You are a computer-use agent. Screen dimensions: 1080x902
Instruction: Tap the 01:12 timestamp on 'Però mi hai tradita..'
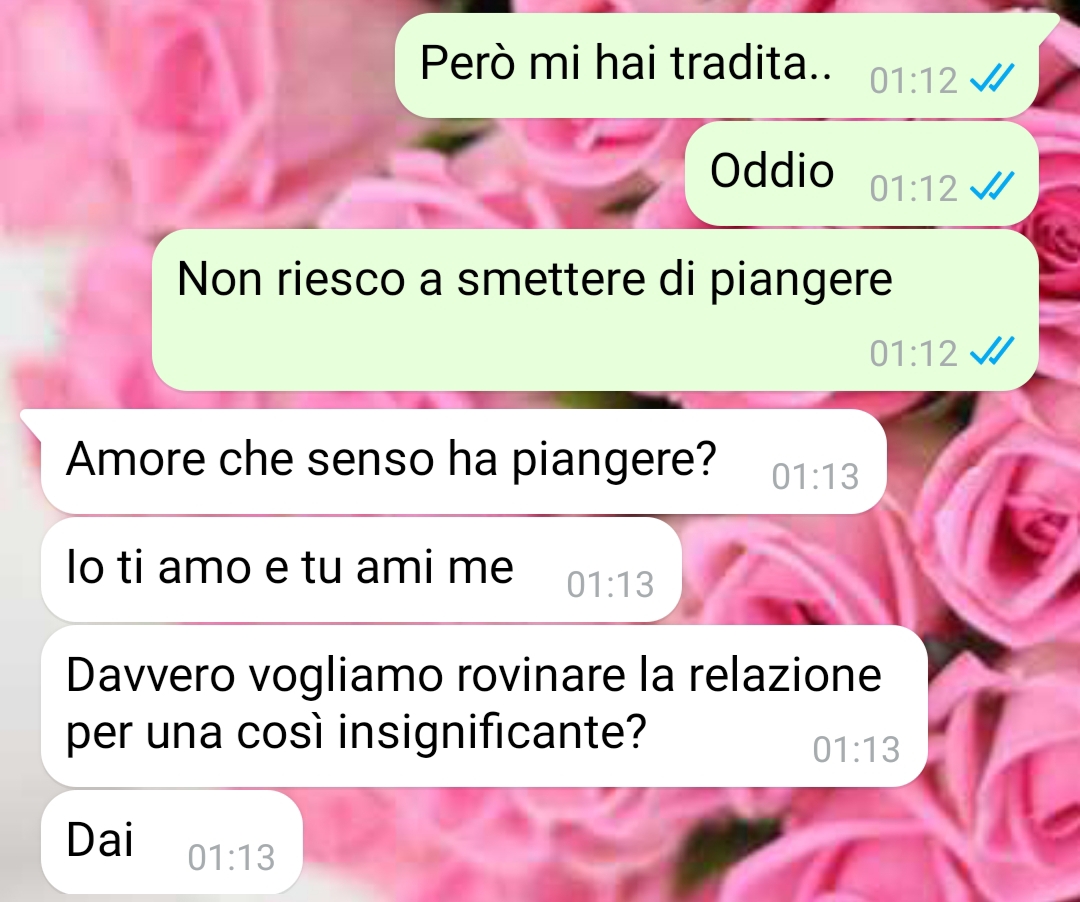(x=913, y=81)
